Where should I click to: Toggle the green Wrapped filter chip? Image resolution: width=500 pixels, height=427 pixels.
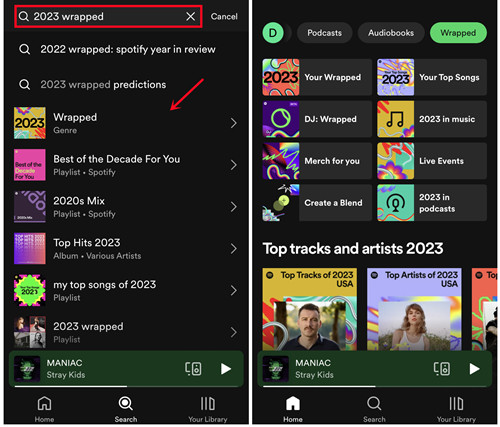click(458, 33)
